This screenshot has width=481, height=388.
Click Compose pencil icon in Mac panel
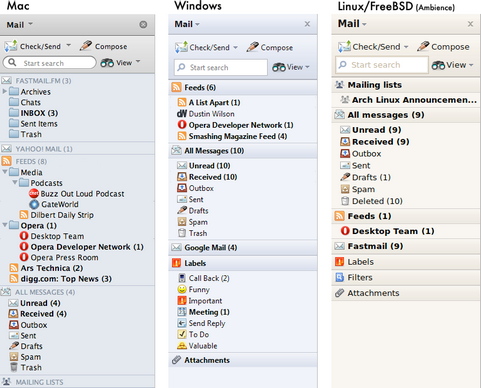86,46
